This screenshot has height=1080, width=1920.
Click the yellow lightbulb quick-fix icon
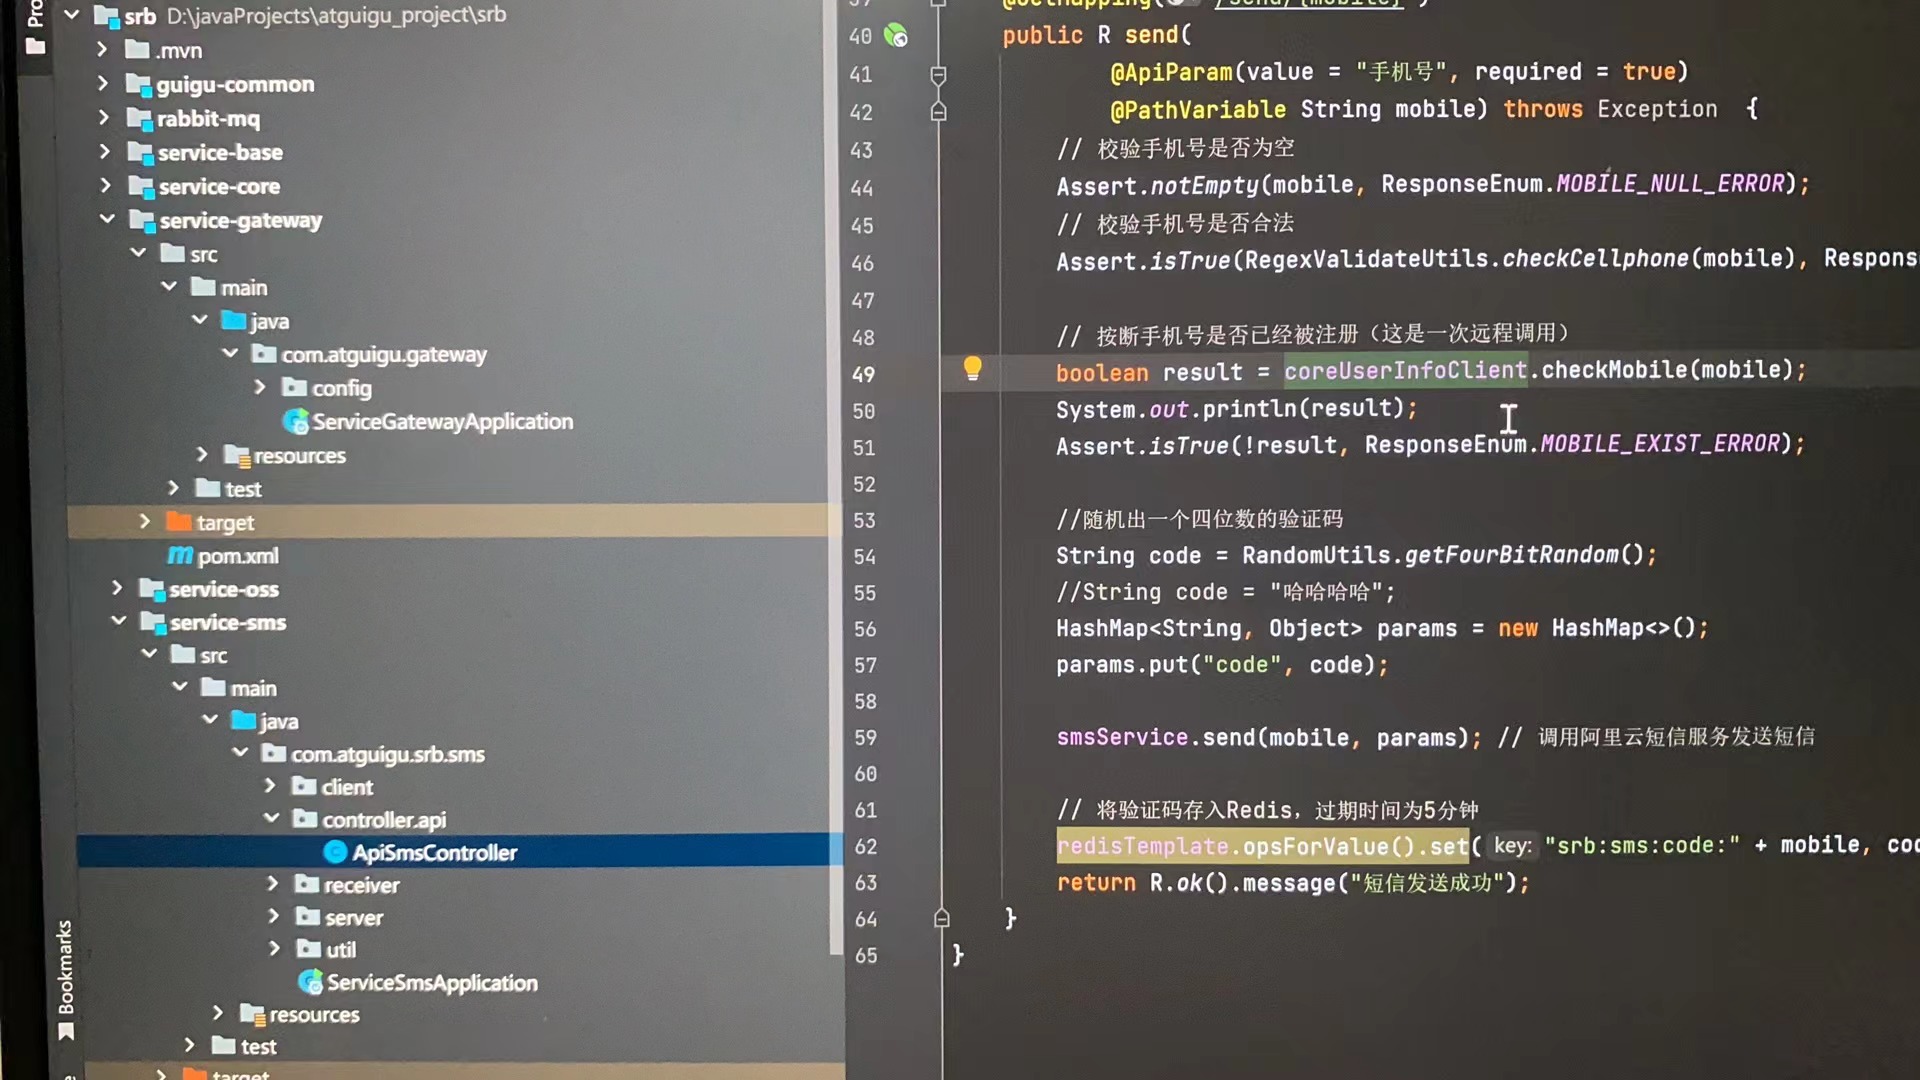(972, 369)
